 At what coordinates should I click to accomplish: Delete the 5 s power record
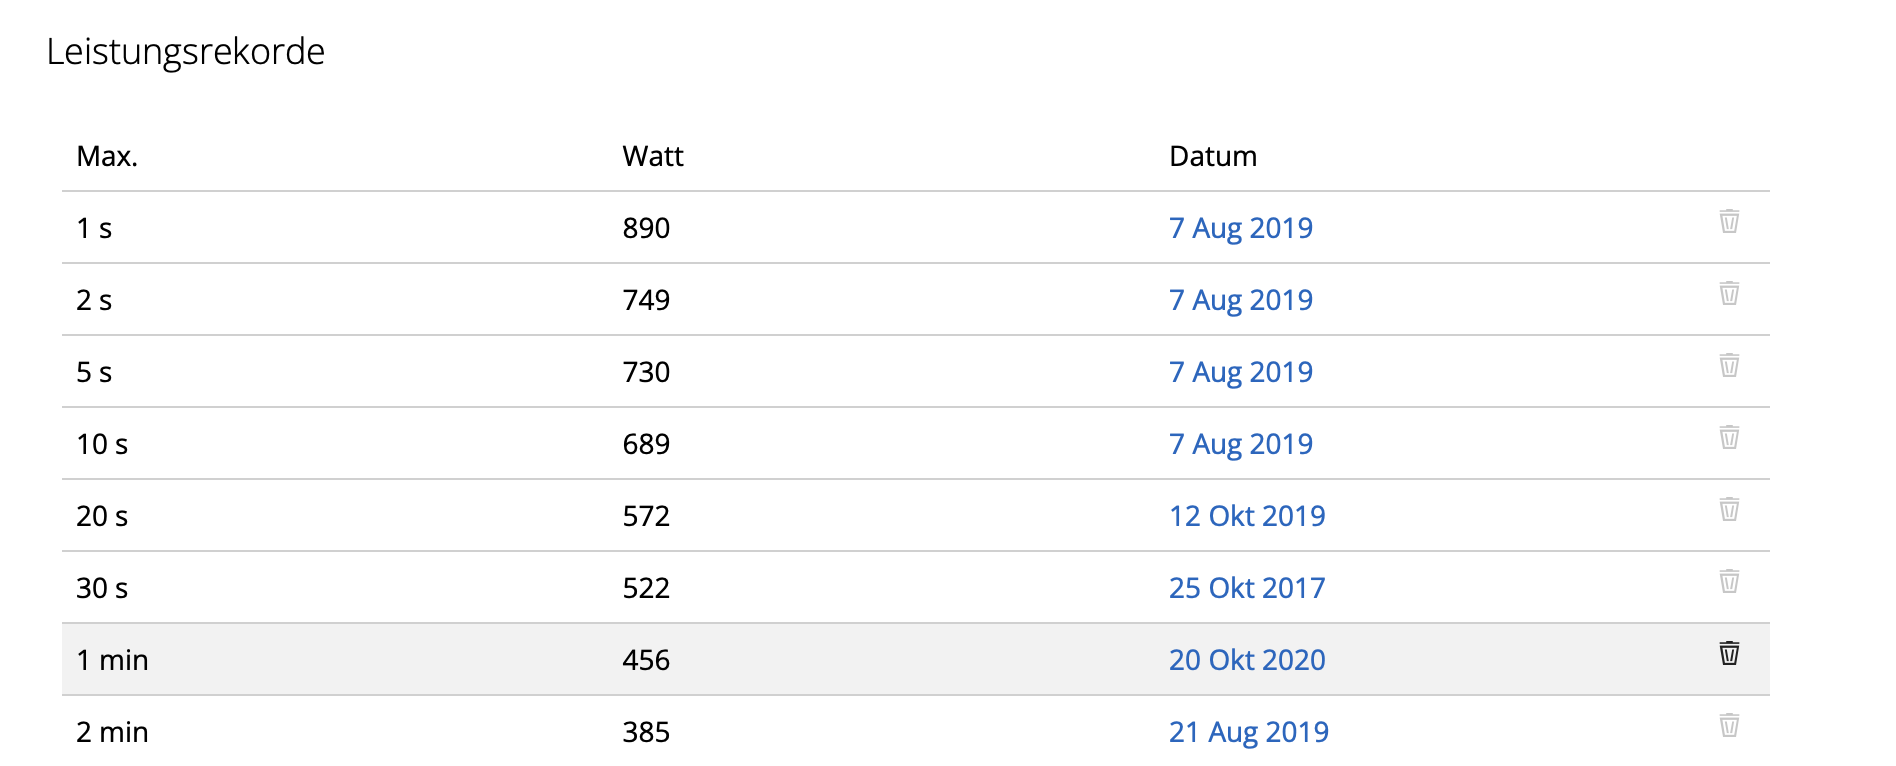[1729, 365]
